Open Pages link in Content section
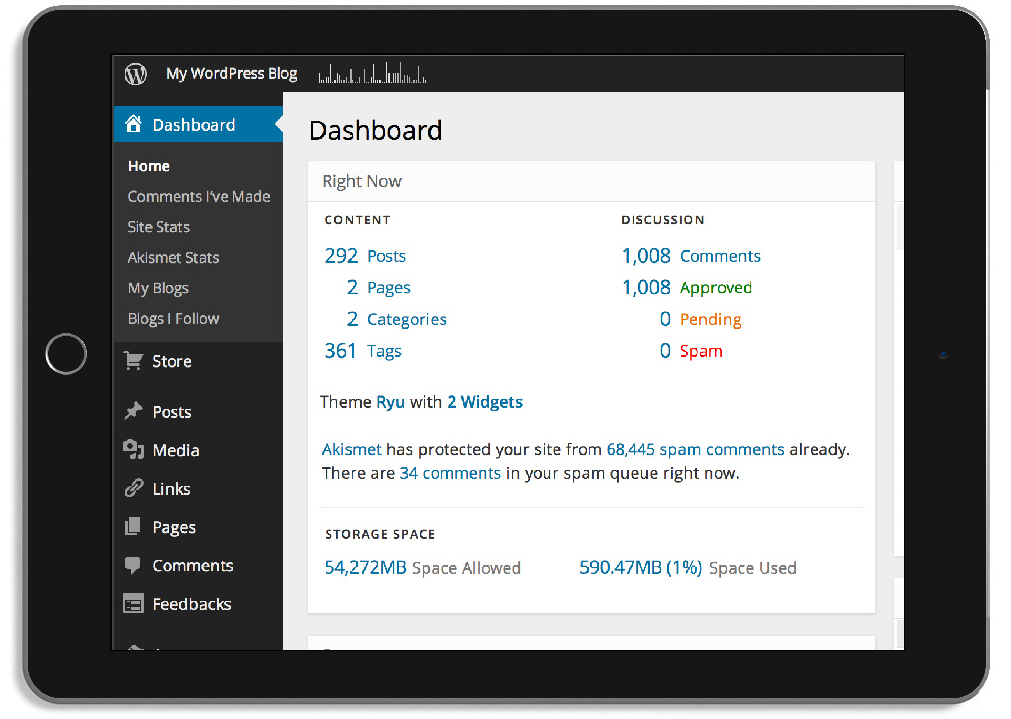The height and width of the screenshot is (719, 1011). [x=389, y=288]
